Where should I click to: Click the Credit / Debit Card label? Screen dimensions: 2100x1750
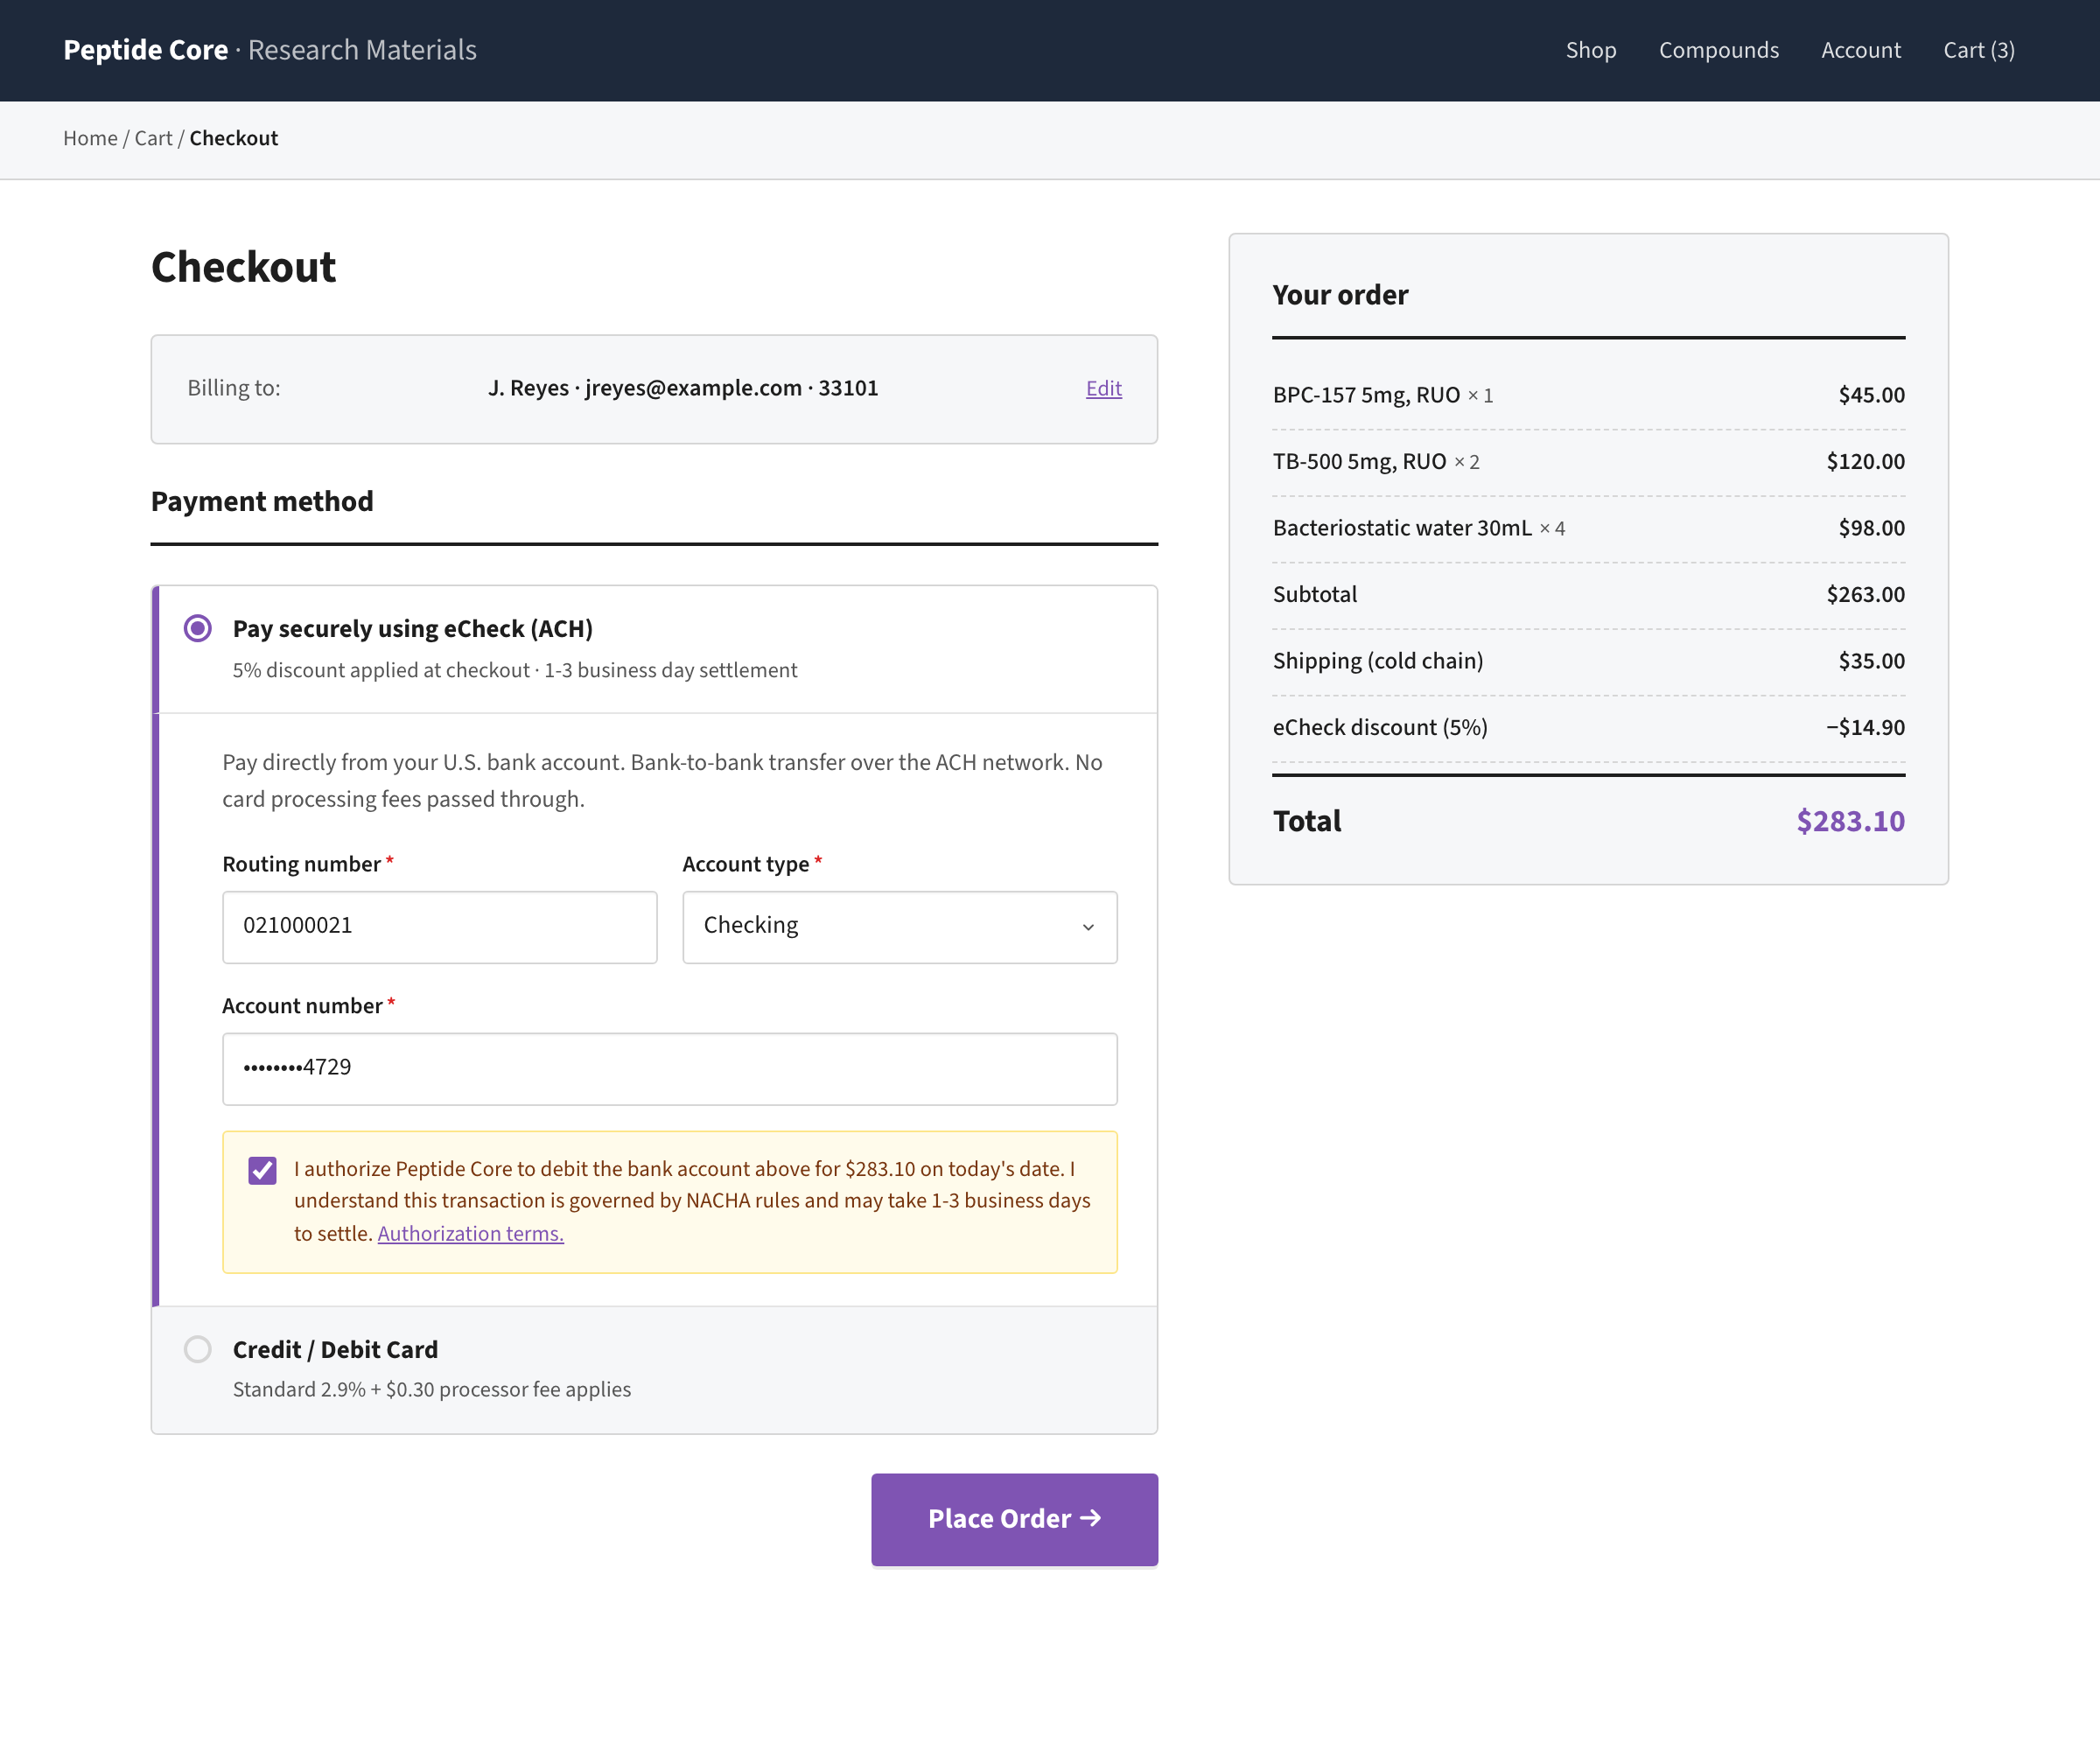[x=335, y=1349]
